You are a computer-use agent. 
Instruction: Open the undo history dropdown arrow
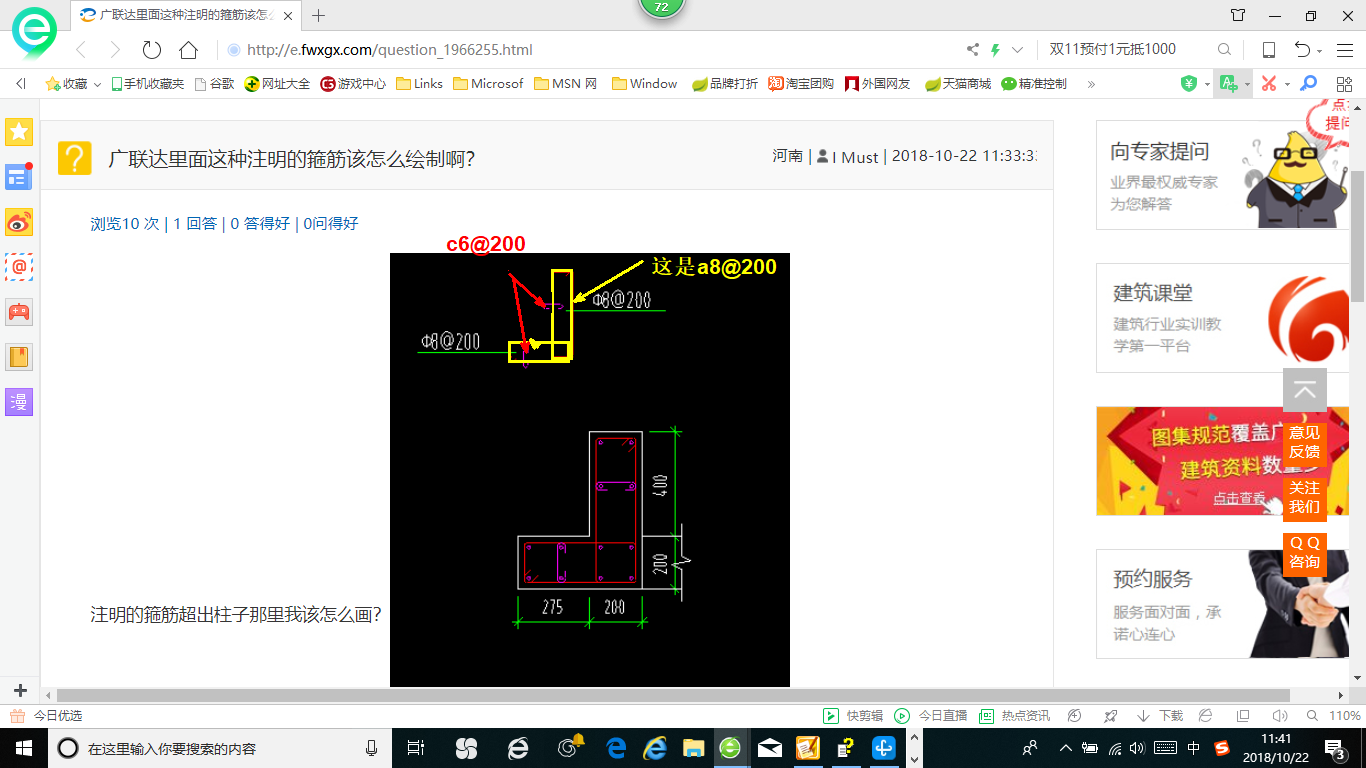pos(1320,51)
